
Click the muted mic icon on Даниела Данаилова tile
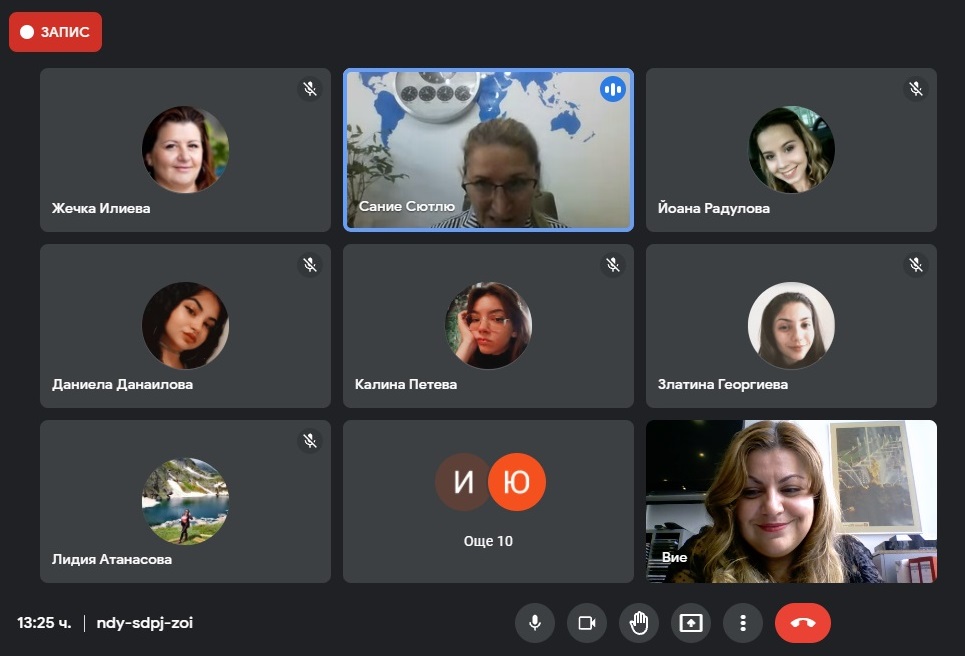[310, 265]
